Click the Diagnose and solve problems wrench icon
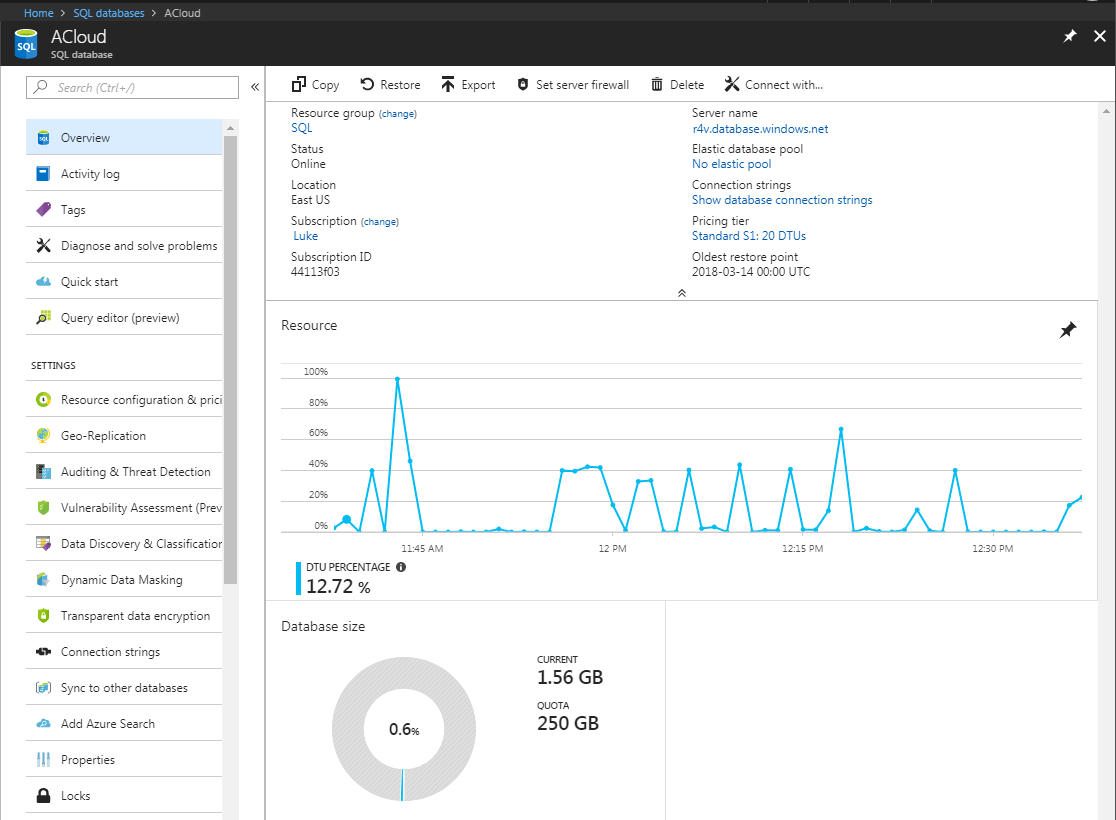This screenshot has width=1116, height=820. click(x=43, y=246)
